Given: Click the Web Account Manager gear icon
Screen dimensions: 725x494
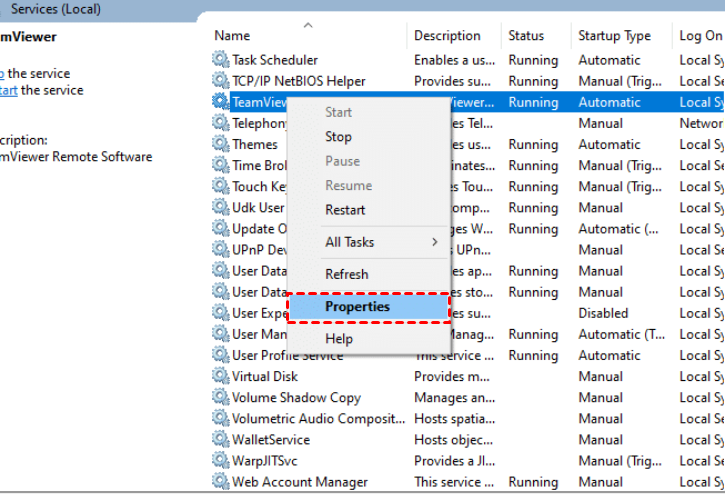Looking at the screenshot, I should (x=220, y=482).
